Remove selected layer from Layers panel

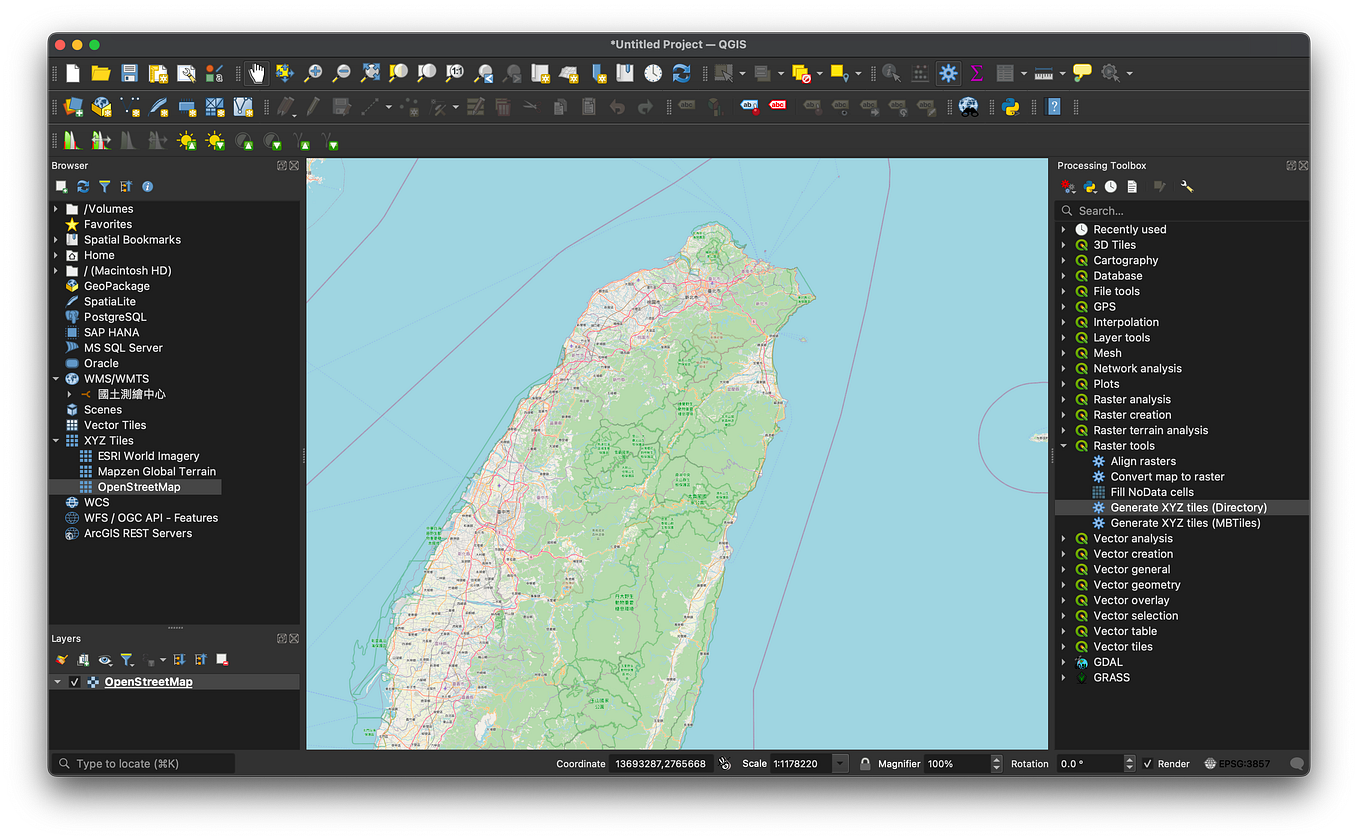click(x=223, y=660)
